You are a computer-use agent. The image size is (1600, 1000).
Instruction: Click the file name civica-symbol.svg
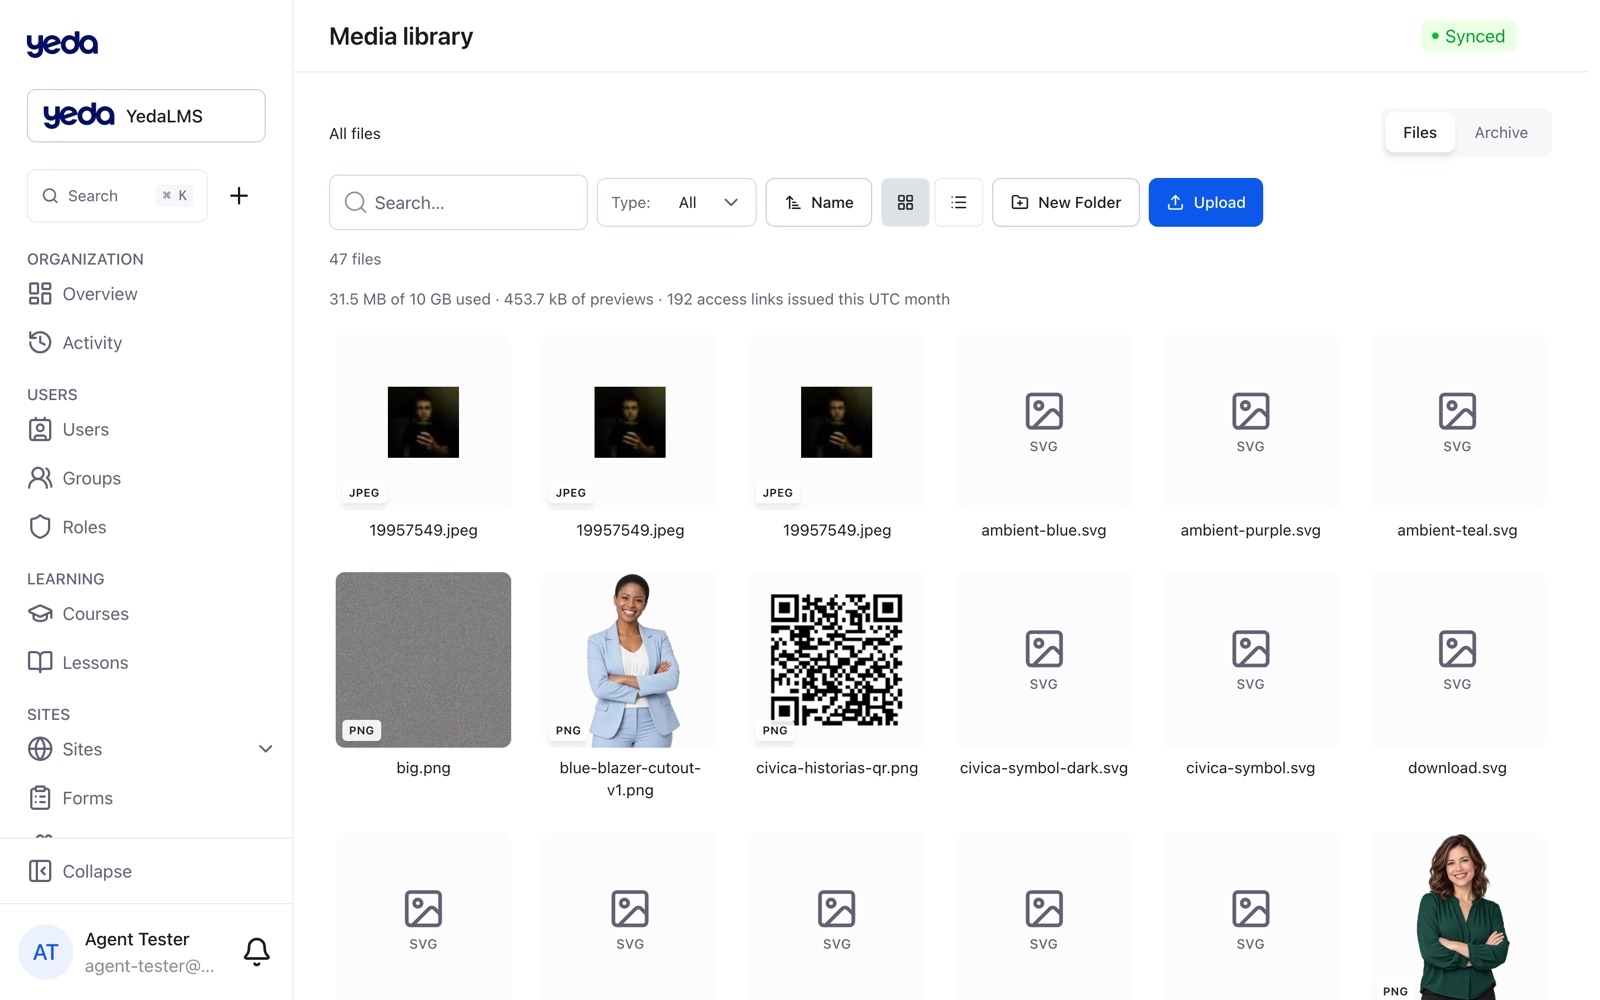click(1250, 768)
